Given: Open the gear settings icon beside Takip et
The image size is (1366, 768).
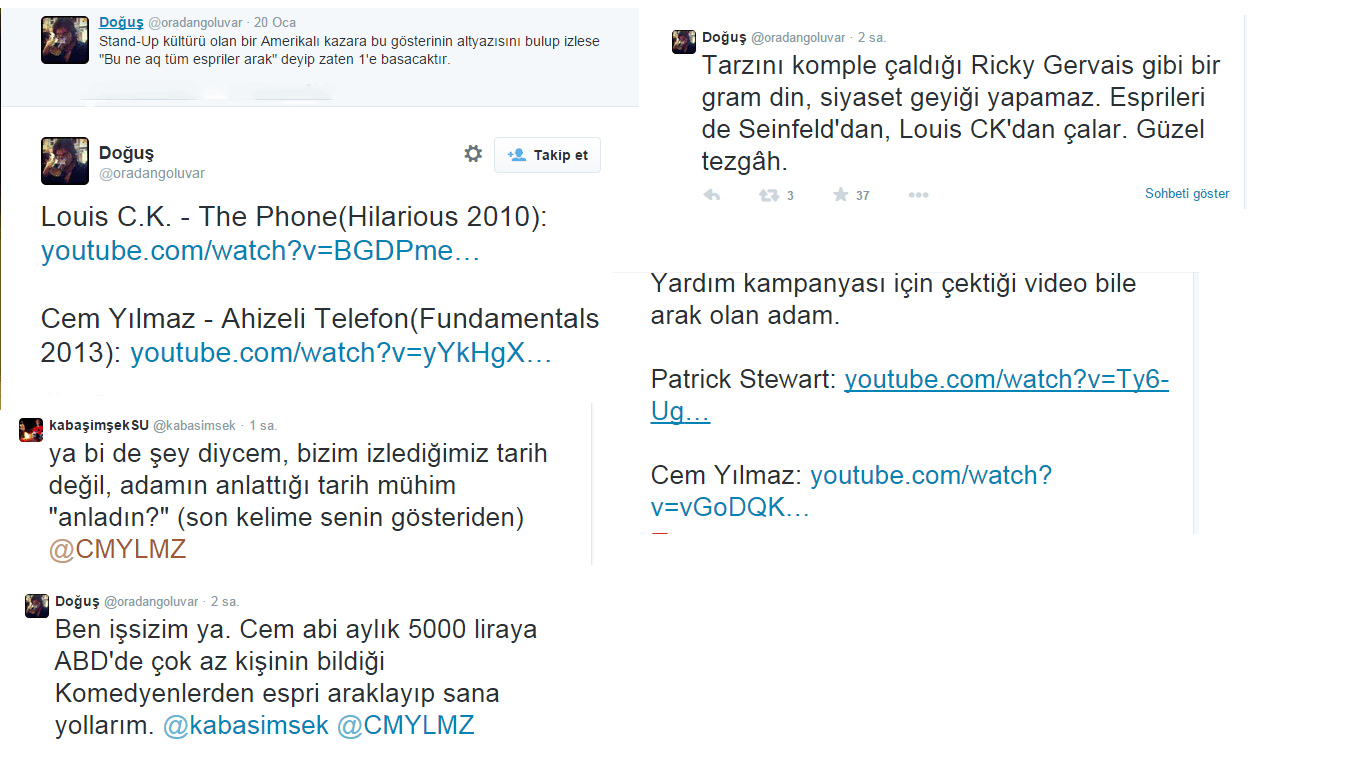Looking at the screenshot, I should tap(473, 154).
